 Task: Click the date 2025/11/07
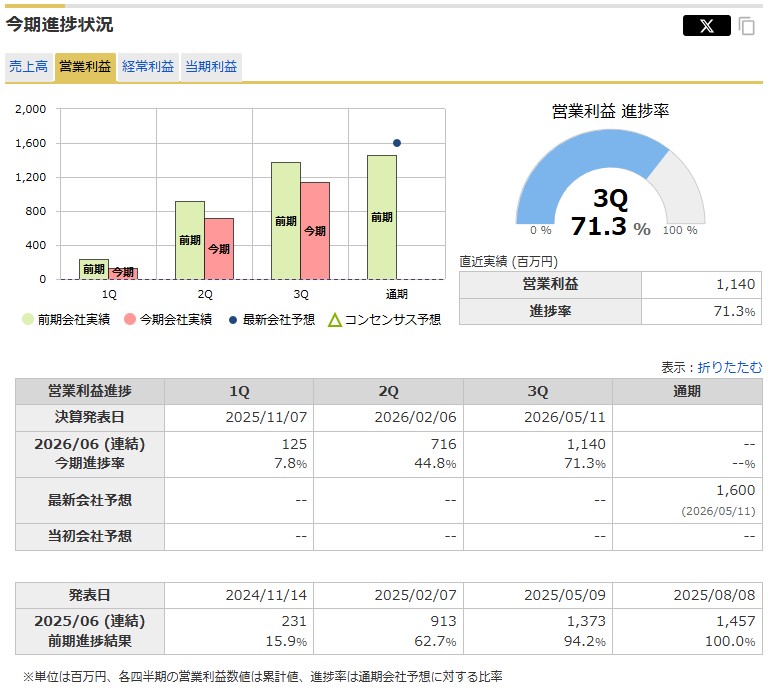pyautogui.click(x=266, y=418)
